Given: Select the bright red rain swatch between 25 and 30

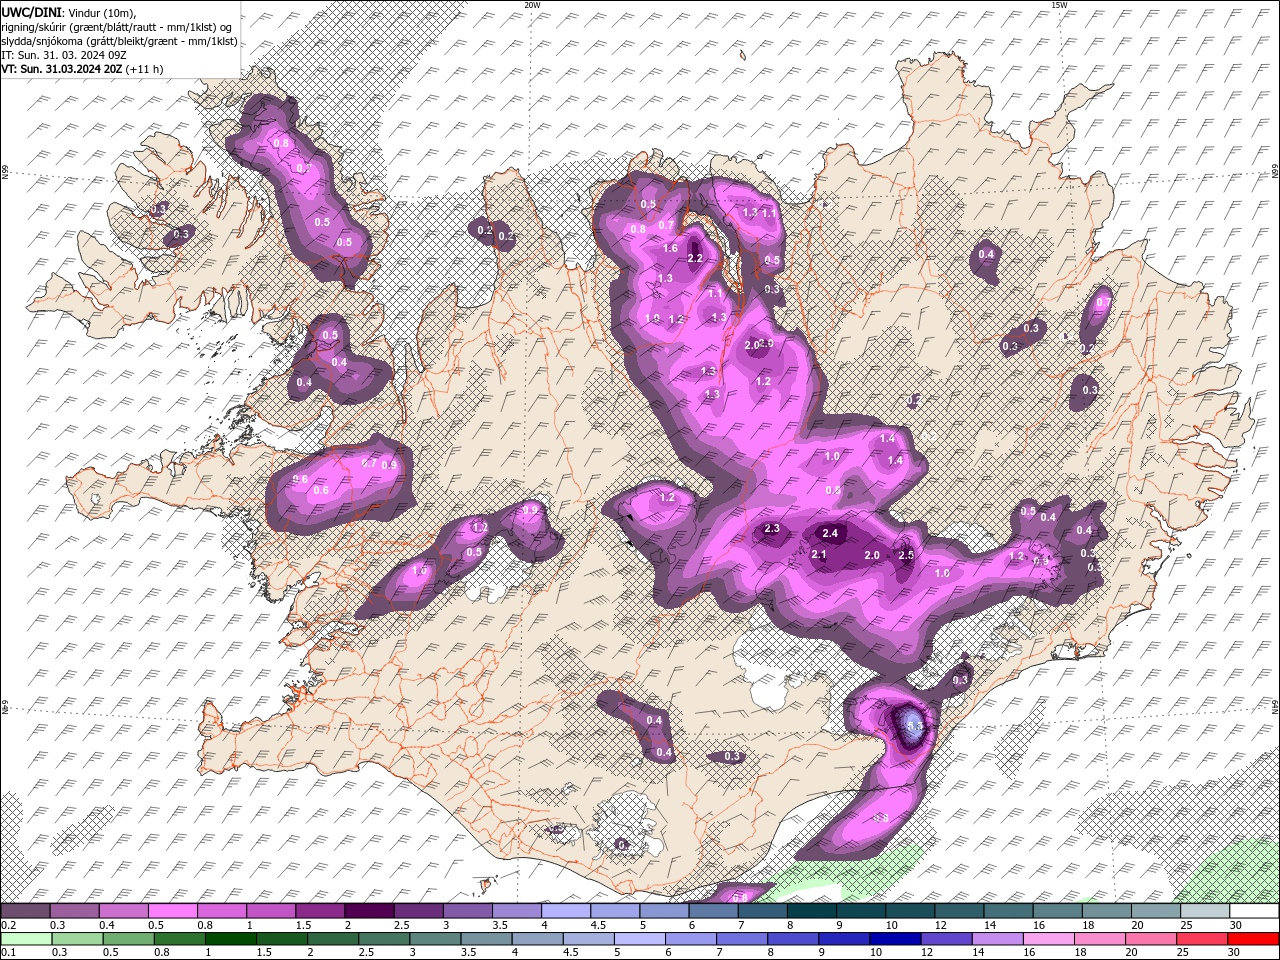Looking at the screenshot, I should coord(1204,939).
